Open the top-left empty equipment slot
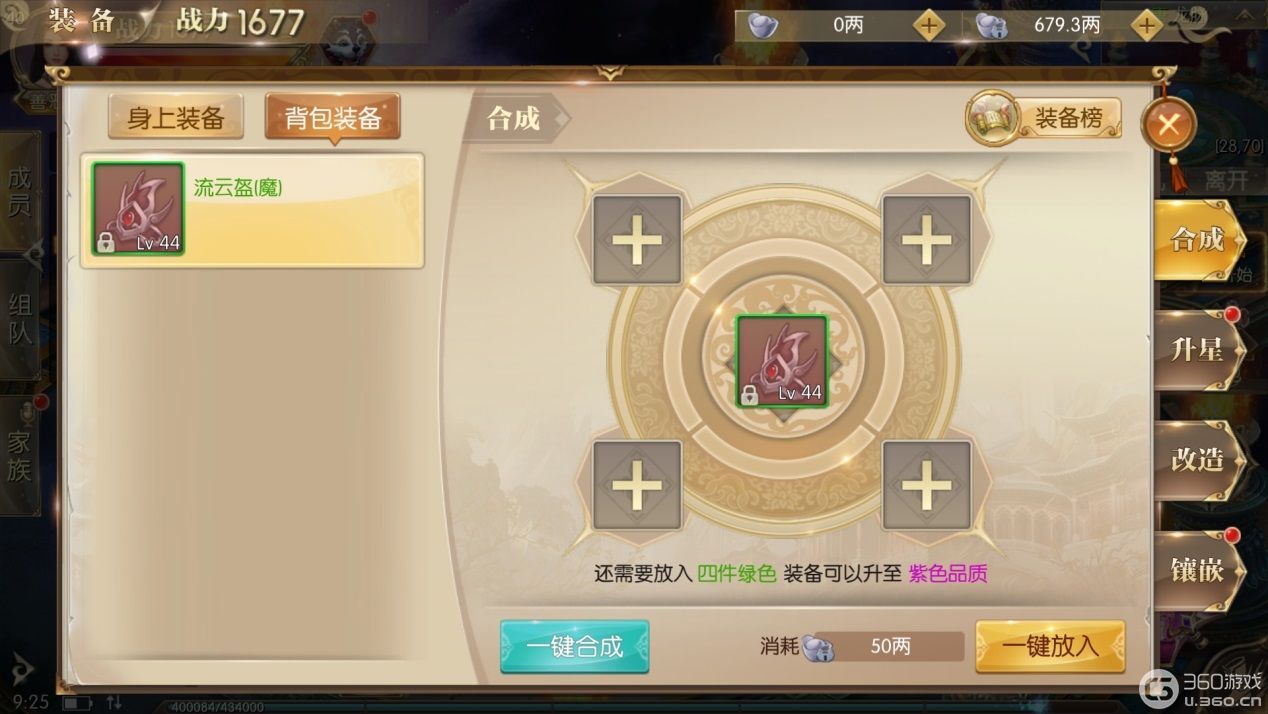This screenshot has height=714, width=1268. (x=637, y=240)
